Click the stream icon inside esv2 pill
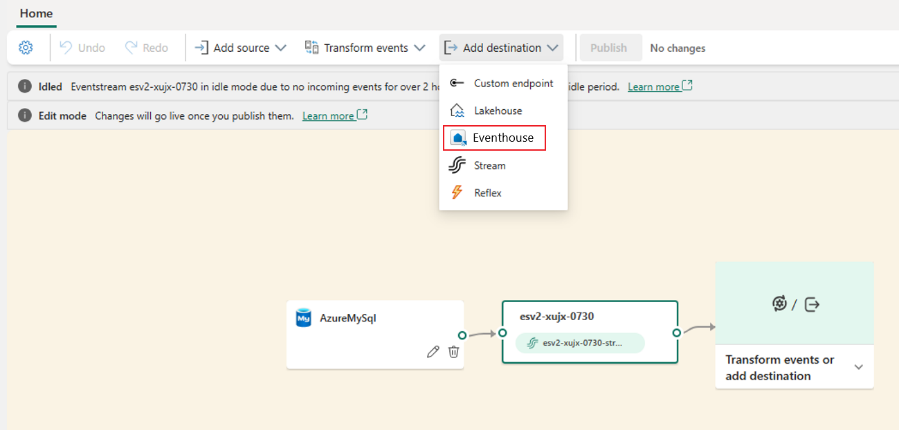Screen dimensions: 899x430 [531, 343]
